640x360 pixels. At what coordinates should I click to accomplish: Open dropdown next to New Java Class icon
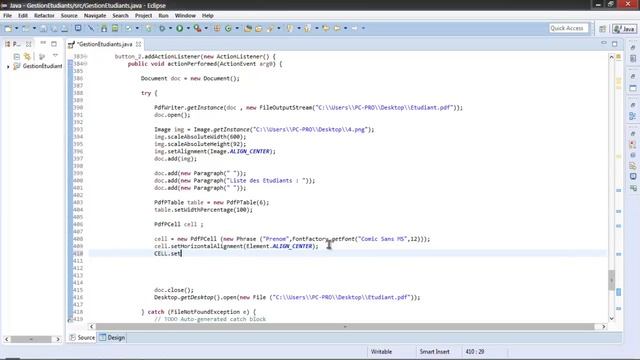point(237,28)
